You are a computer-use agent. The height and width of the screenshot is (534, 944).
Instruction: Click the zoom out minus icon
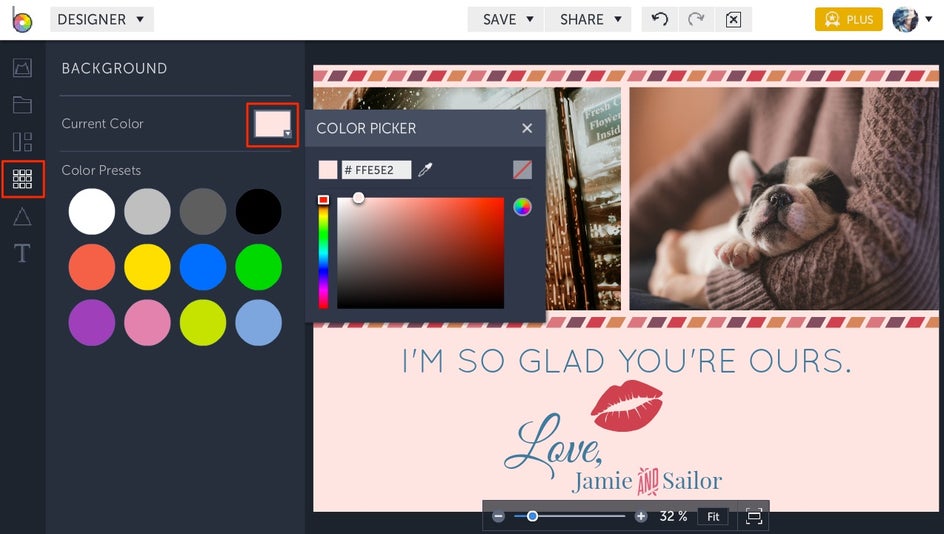(498, 517)
